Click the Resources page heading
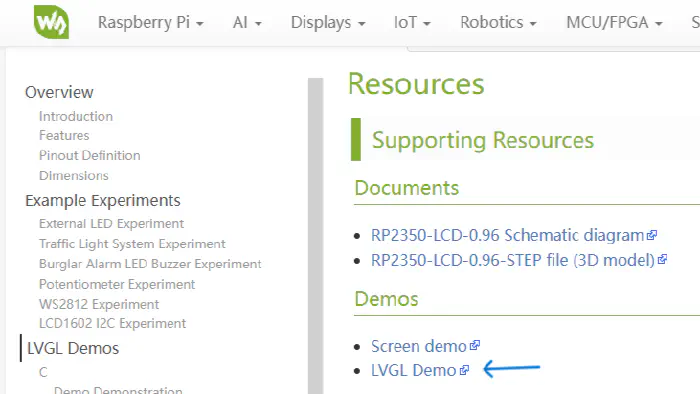The height and width of the screenshot is (394, 700). click(416, 84)
